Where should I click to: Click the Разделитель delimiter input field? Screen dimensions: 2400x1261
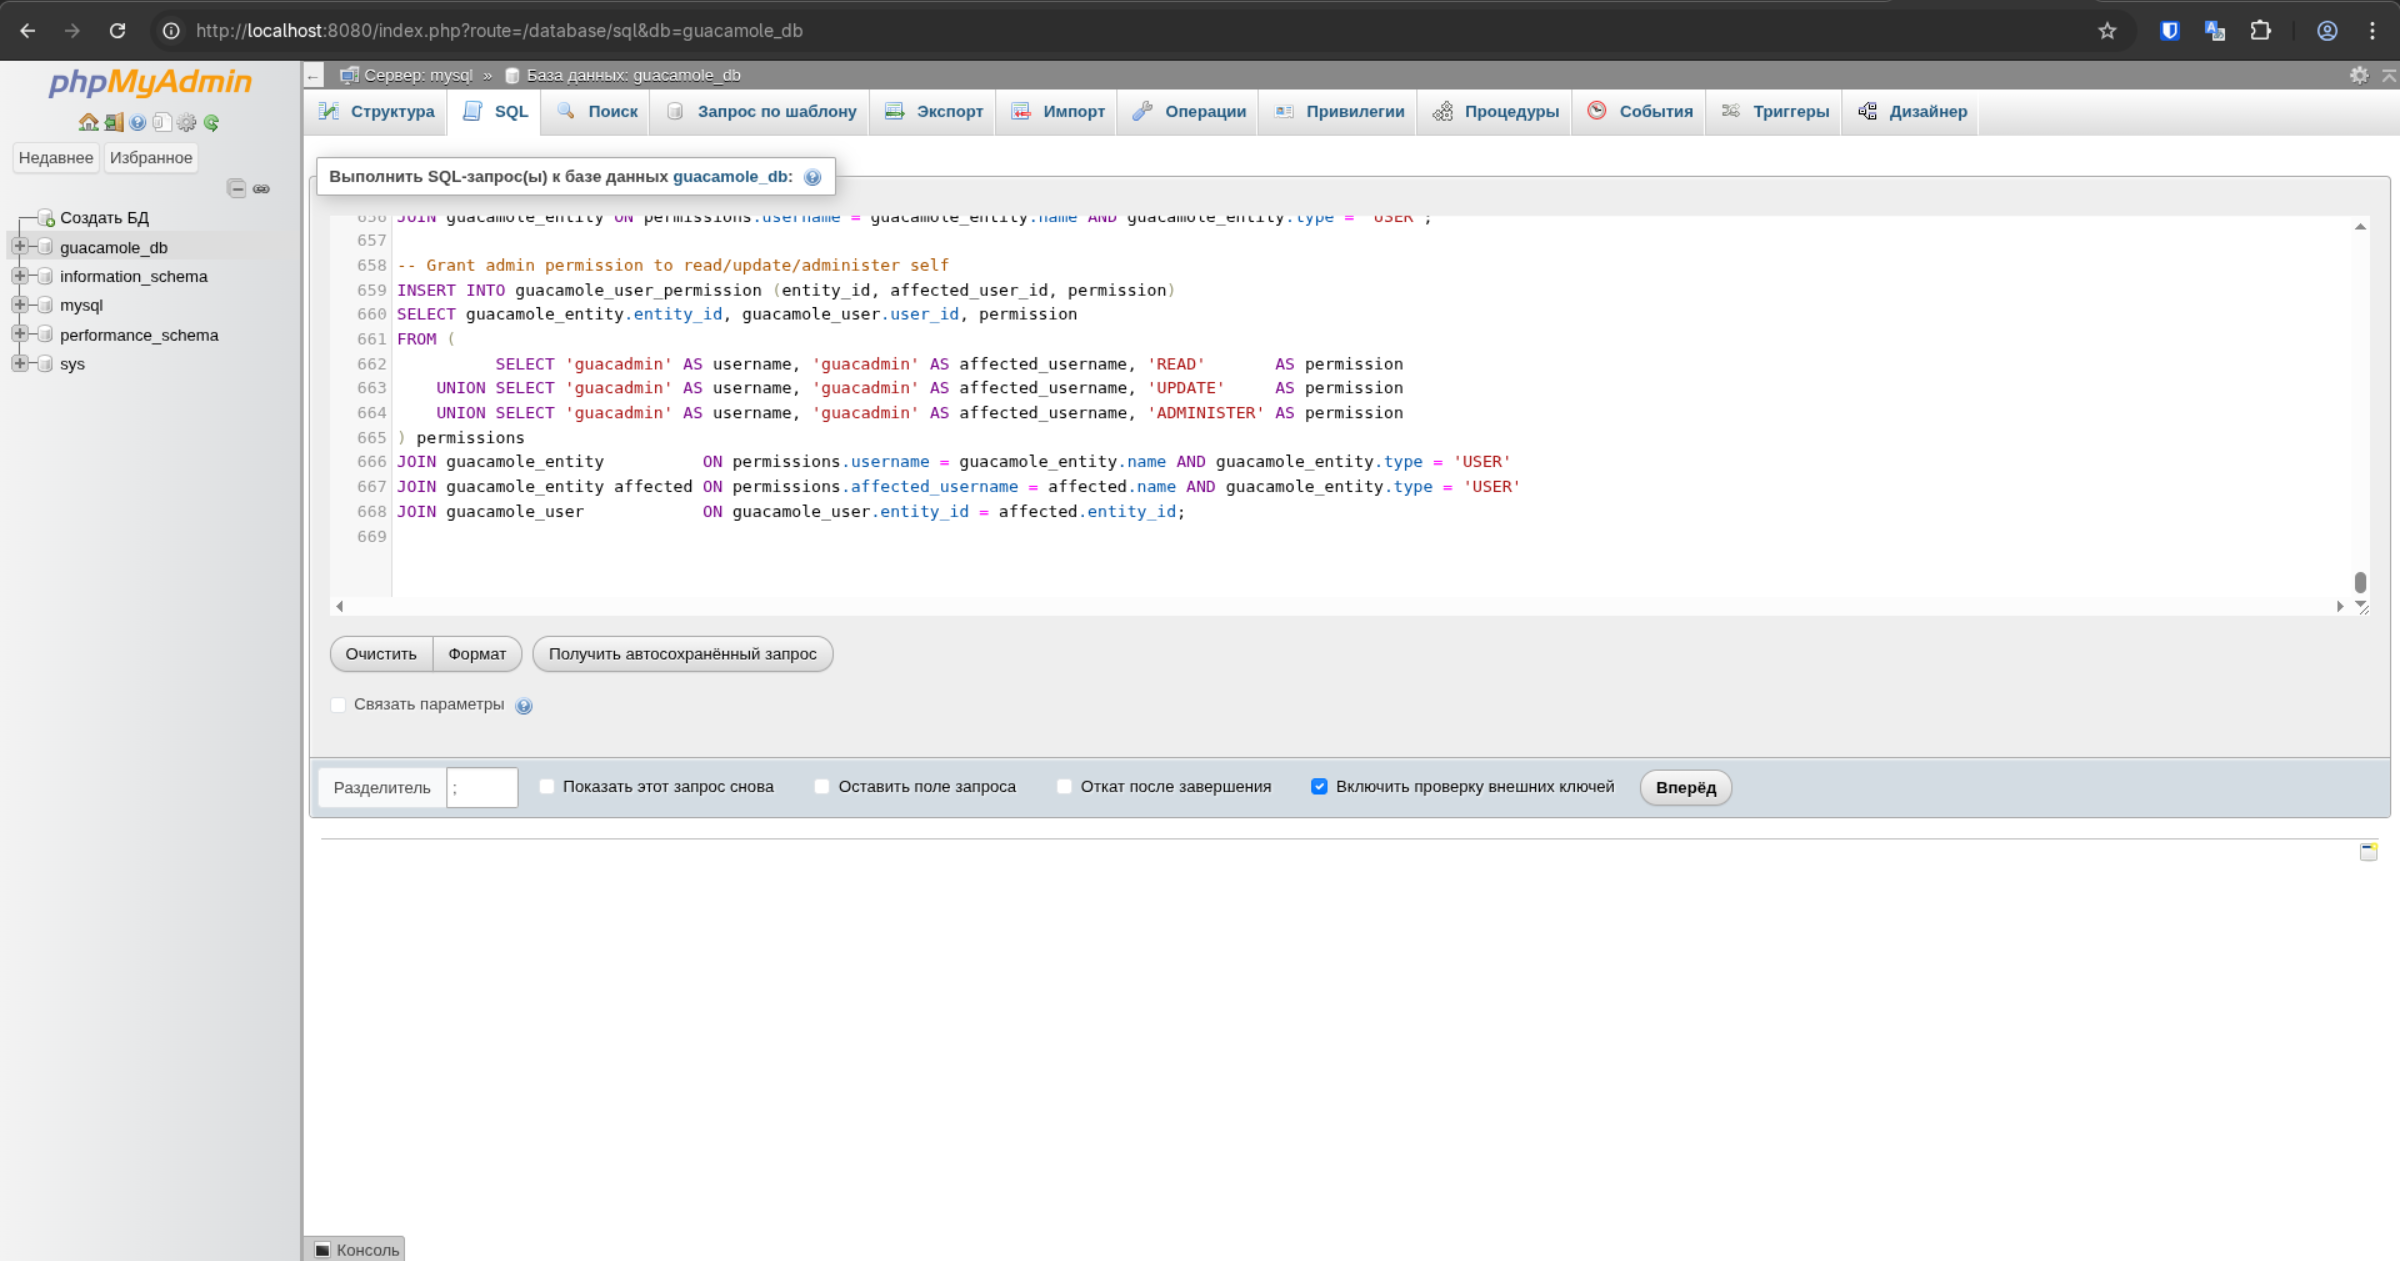coord(482,787)
